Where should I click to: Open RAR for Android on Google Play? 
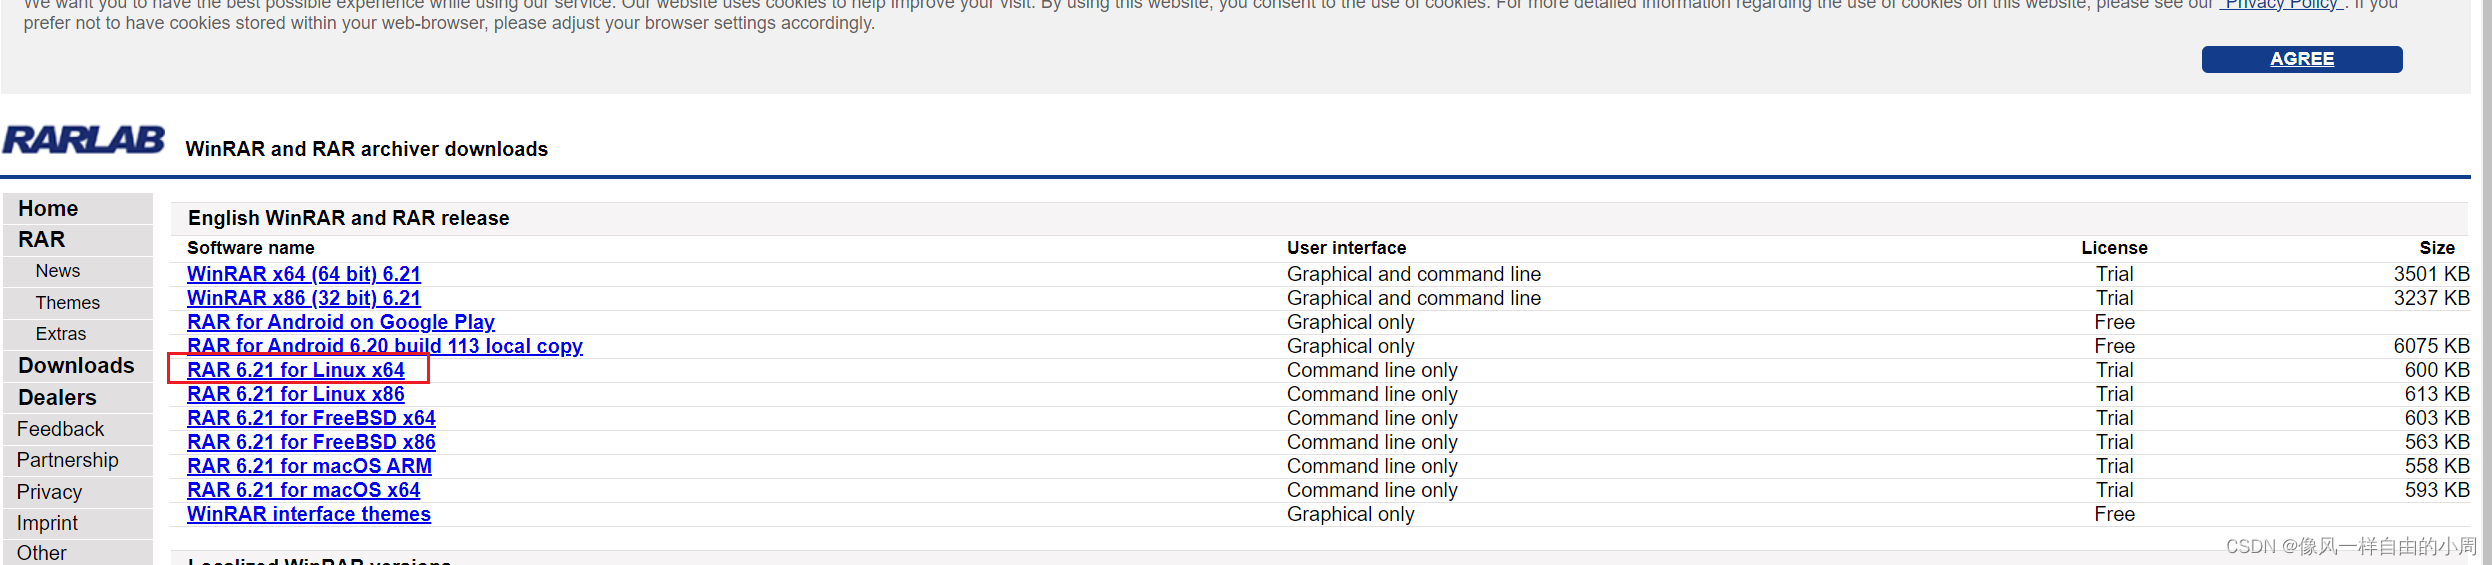[341, 322]
